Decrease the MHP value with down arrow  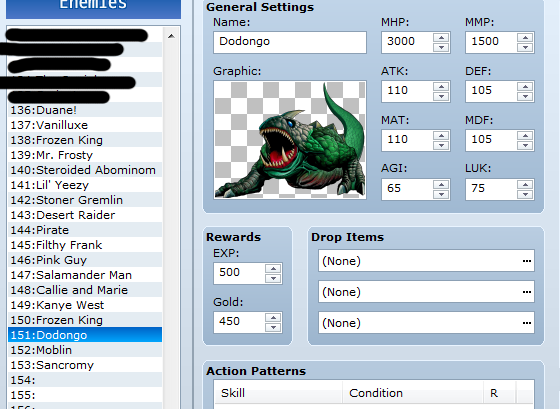coord(441,48)
